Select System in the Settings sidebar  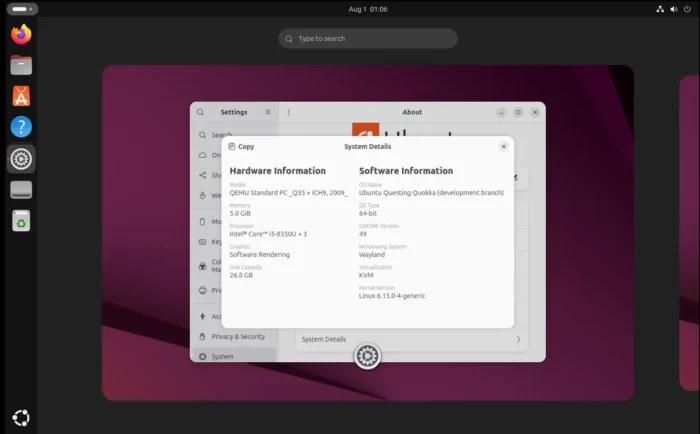coord(222,356)
